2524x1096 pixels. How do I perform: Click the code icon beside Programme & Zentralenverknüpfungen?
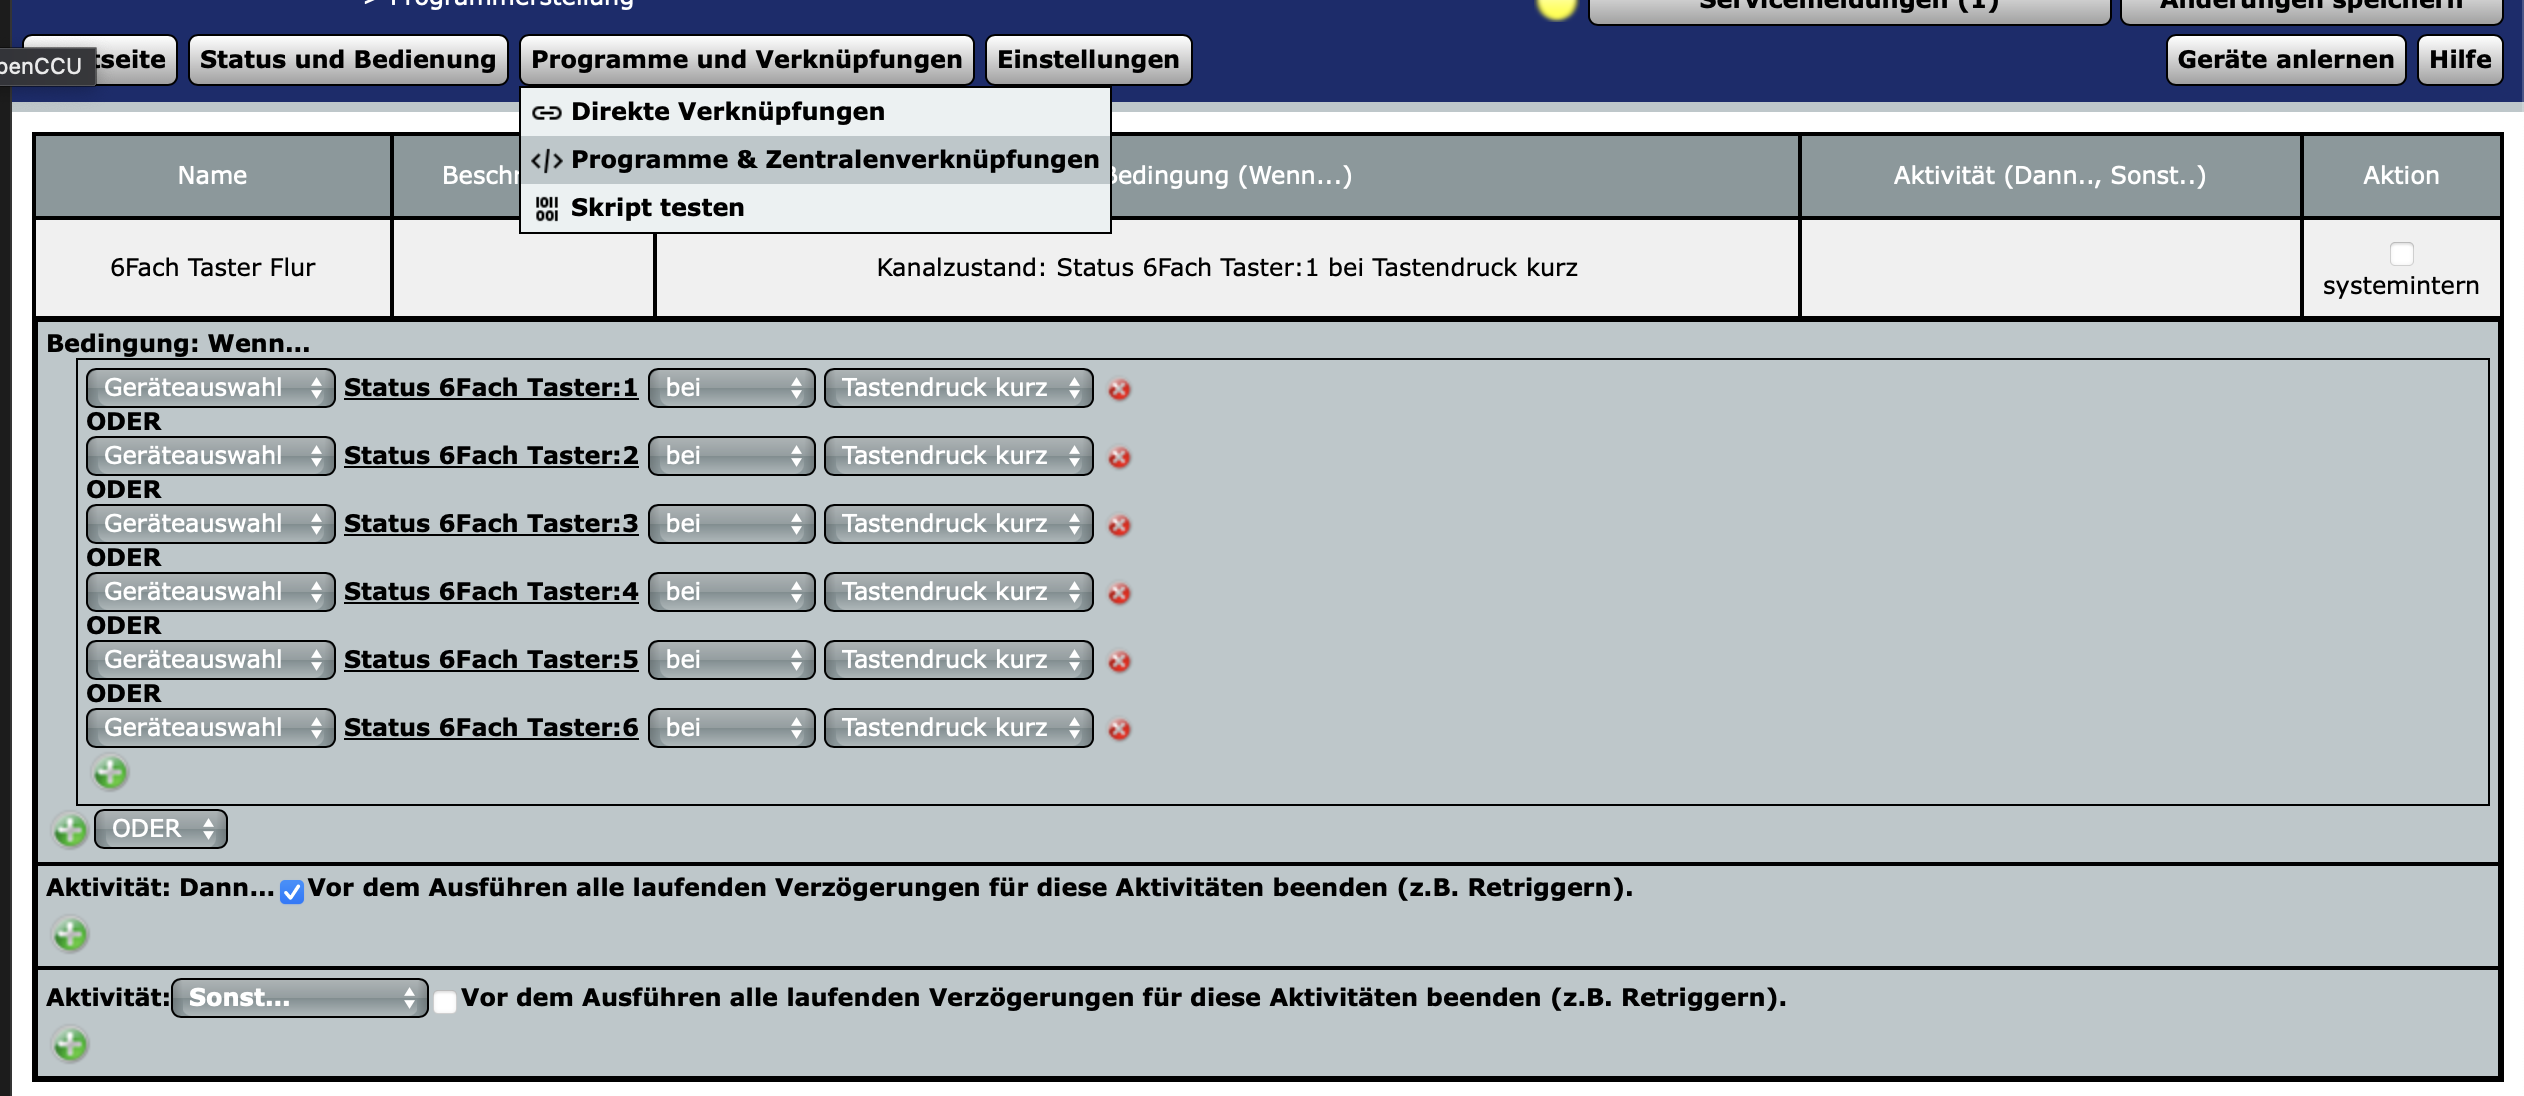coord(547,159)
